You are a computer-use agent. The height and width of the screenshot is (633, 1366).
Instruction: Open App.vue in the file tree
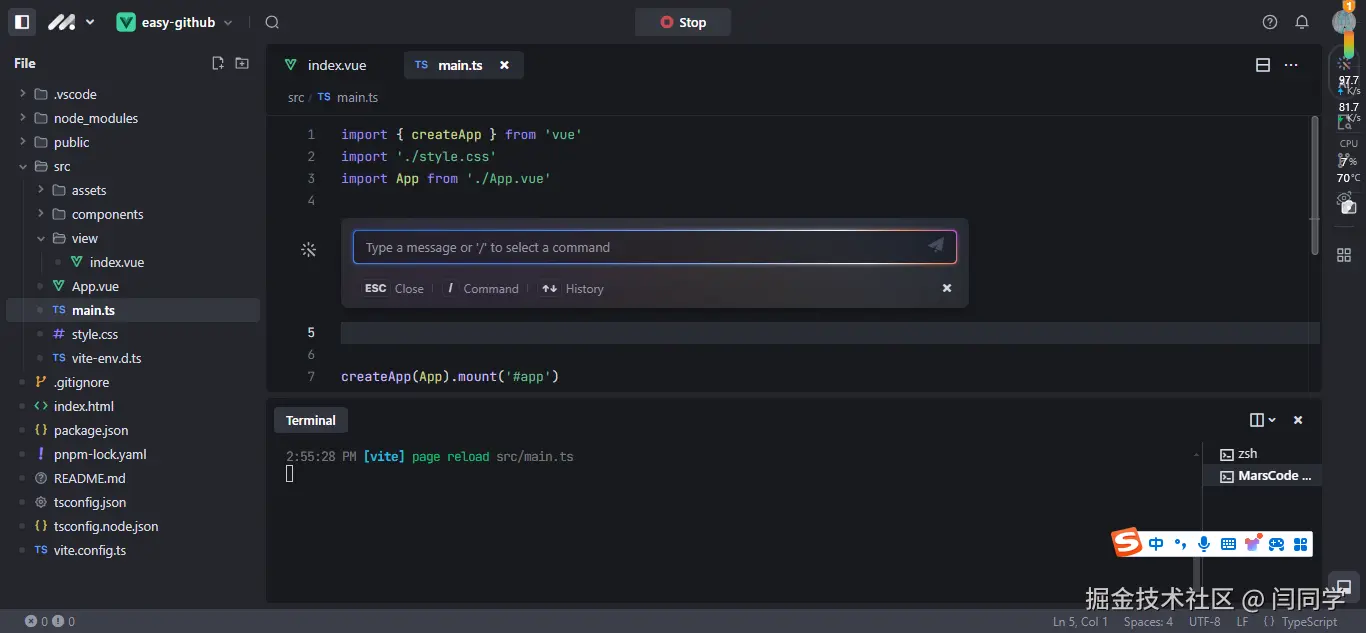[x=133, y=286]
